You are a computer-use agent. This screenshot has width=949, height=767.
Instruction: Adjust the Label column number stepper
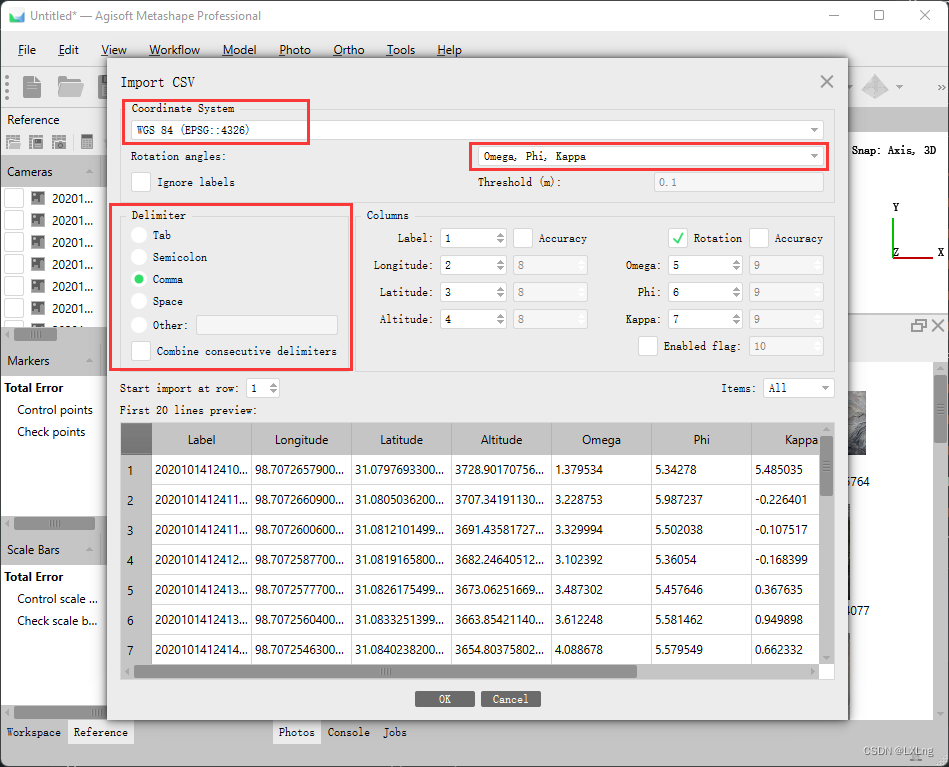click(500, 238)
